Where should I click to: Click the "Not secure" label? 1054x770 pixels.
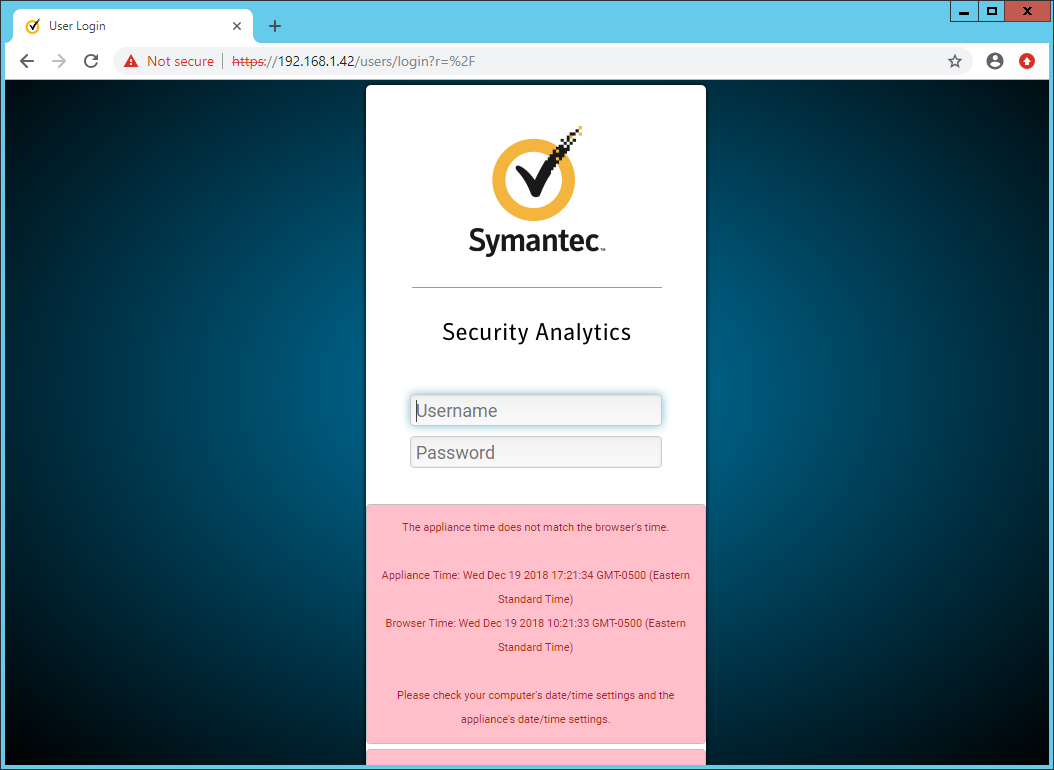180,61
